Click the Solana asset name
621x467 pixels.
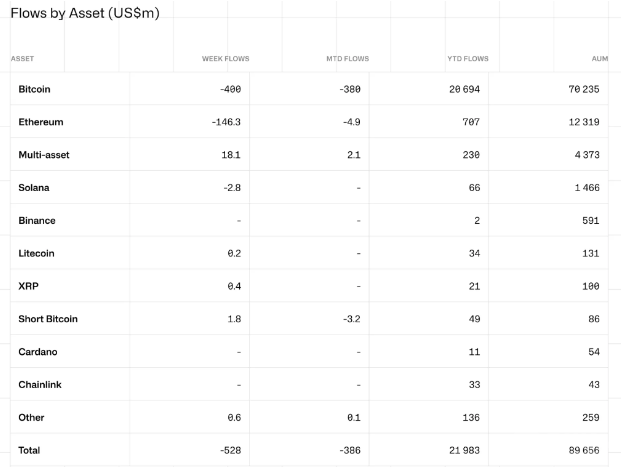(x=34, y=188)
